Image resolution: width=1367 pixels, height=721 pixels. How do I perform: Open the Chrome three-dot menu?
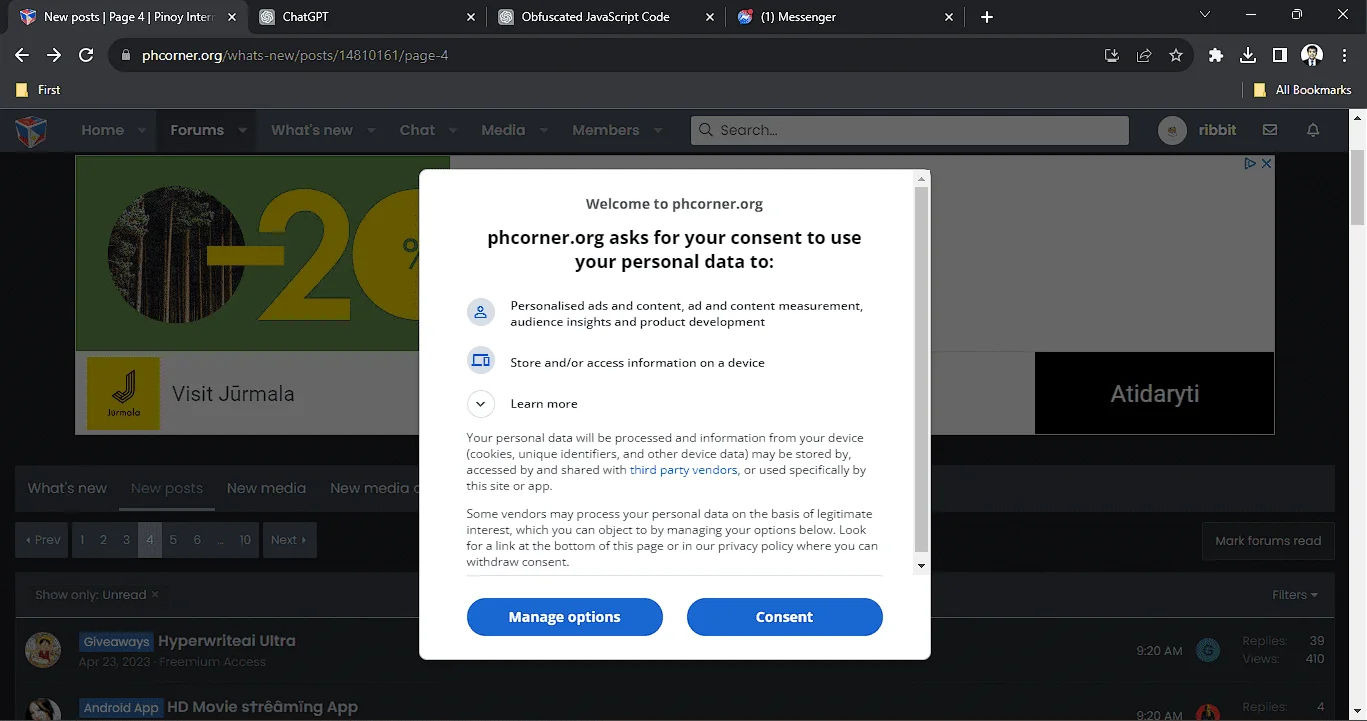1343,56
